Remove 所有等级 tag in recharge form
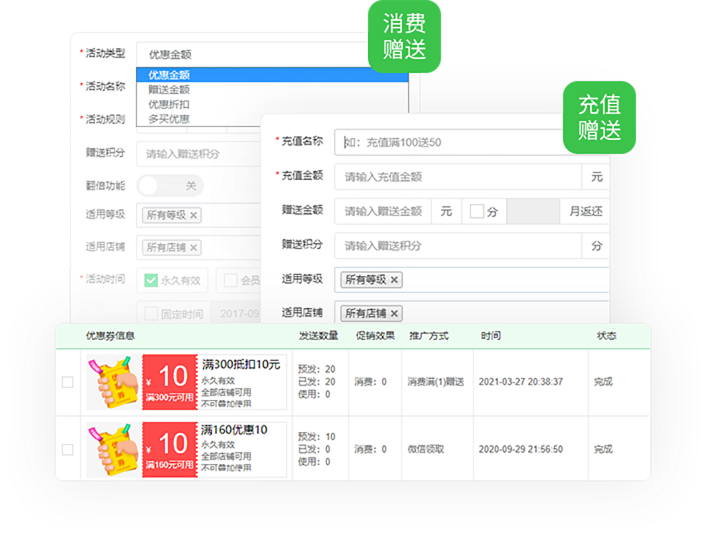 (394, 280)
